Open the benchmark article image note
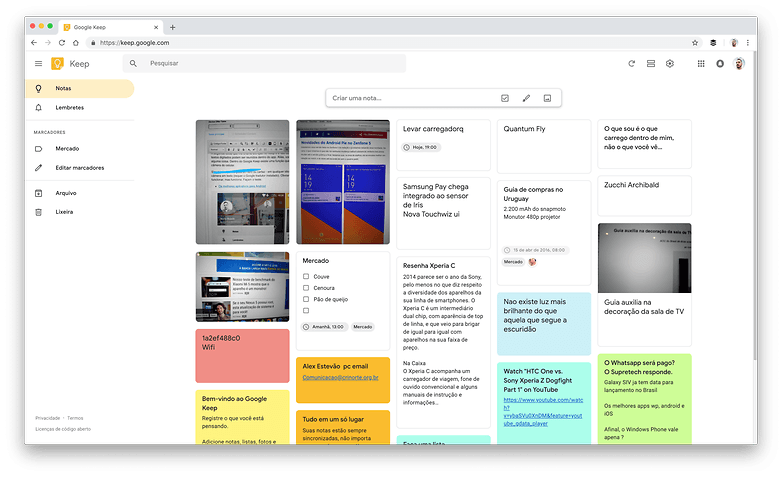Screen dimensions: 782x477 coord(242,287)
